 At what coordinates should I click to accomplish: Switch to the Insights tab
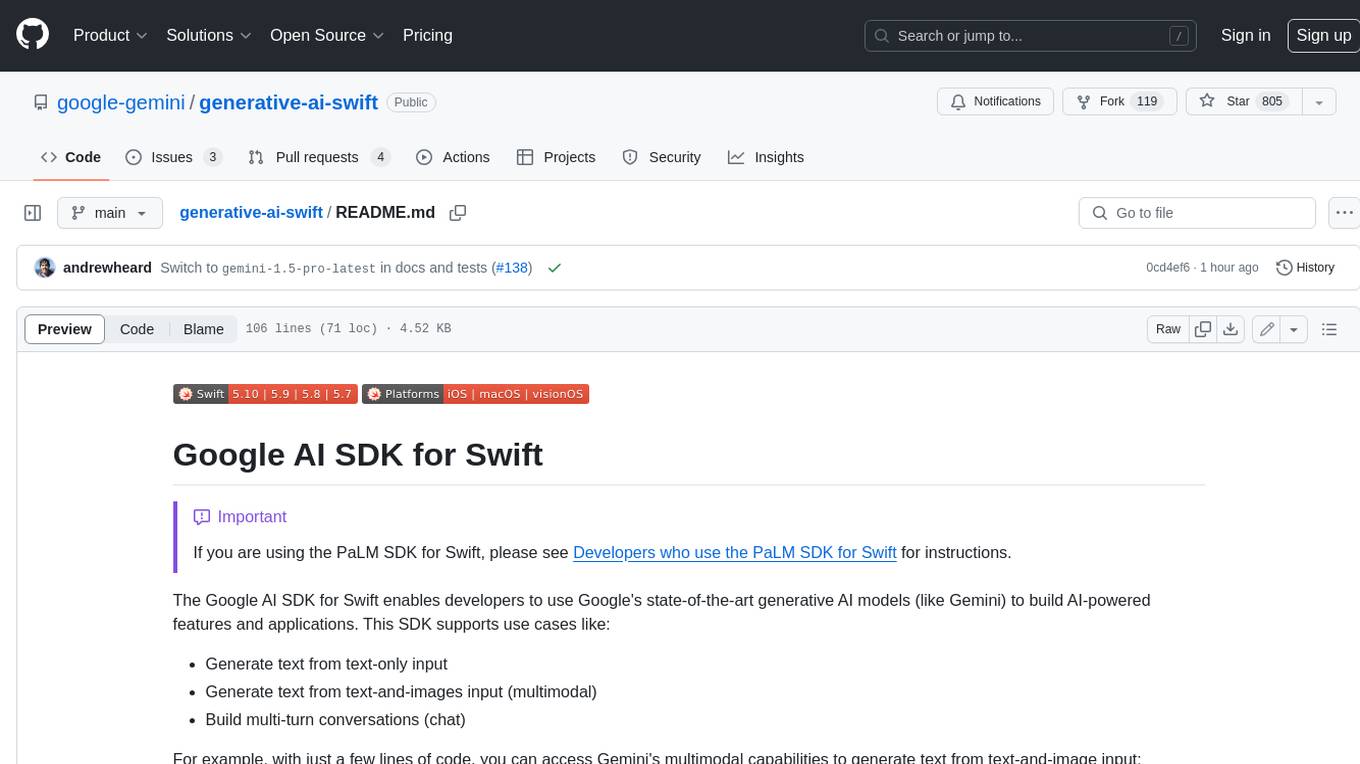click(766, 157)
